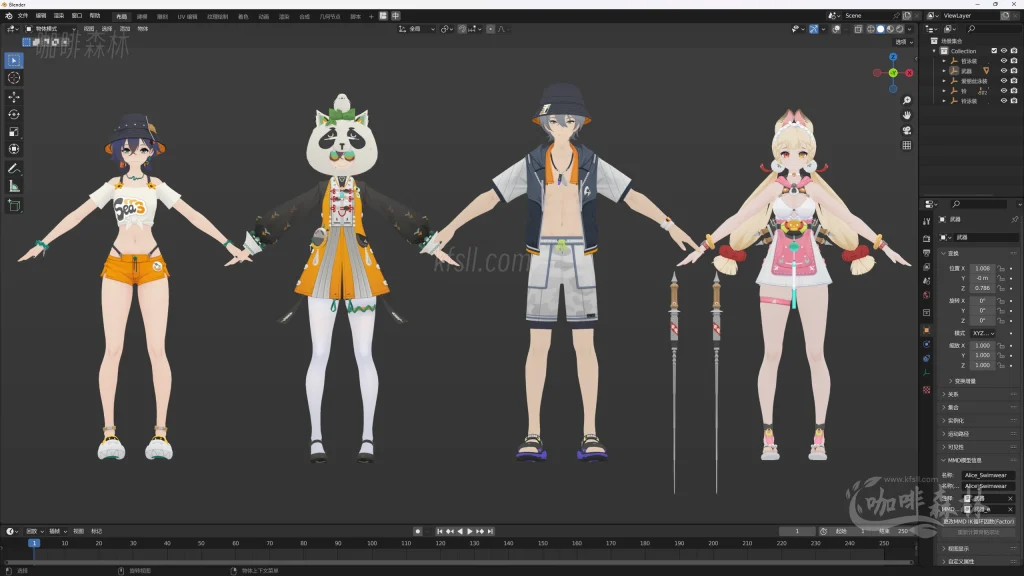Hide the Collection with its eye icon

1004,51
